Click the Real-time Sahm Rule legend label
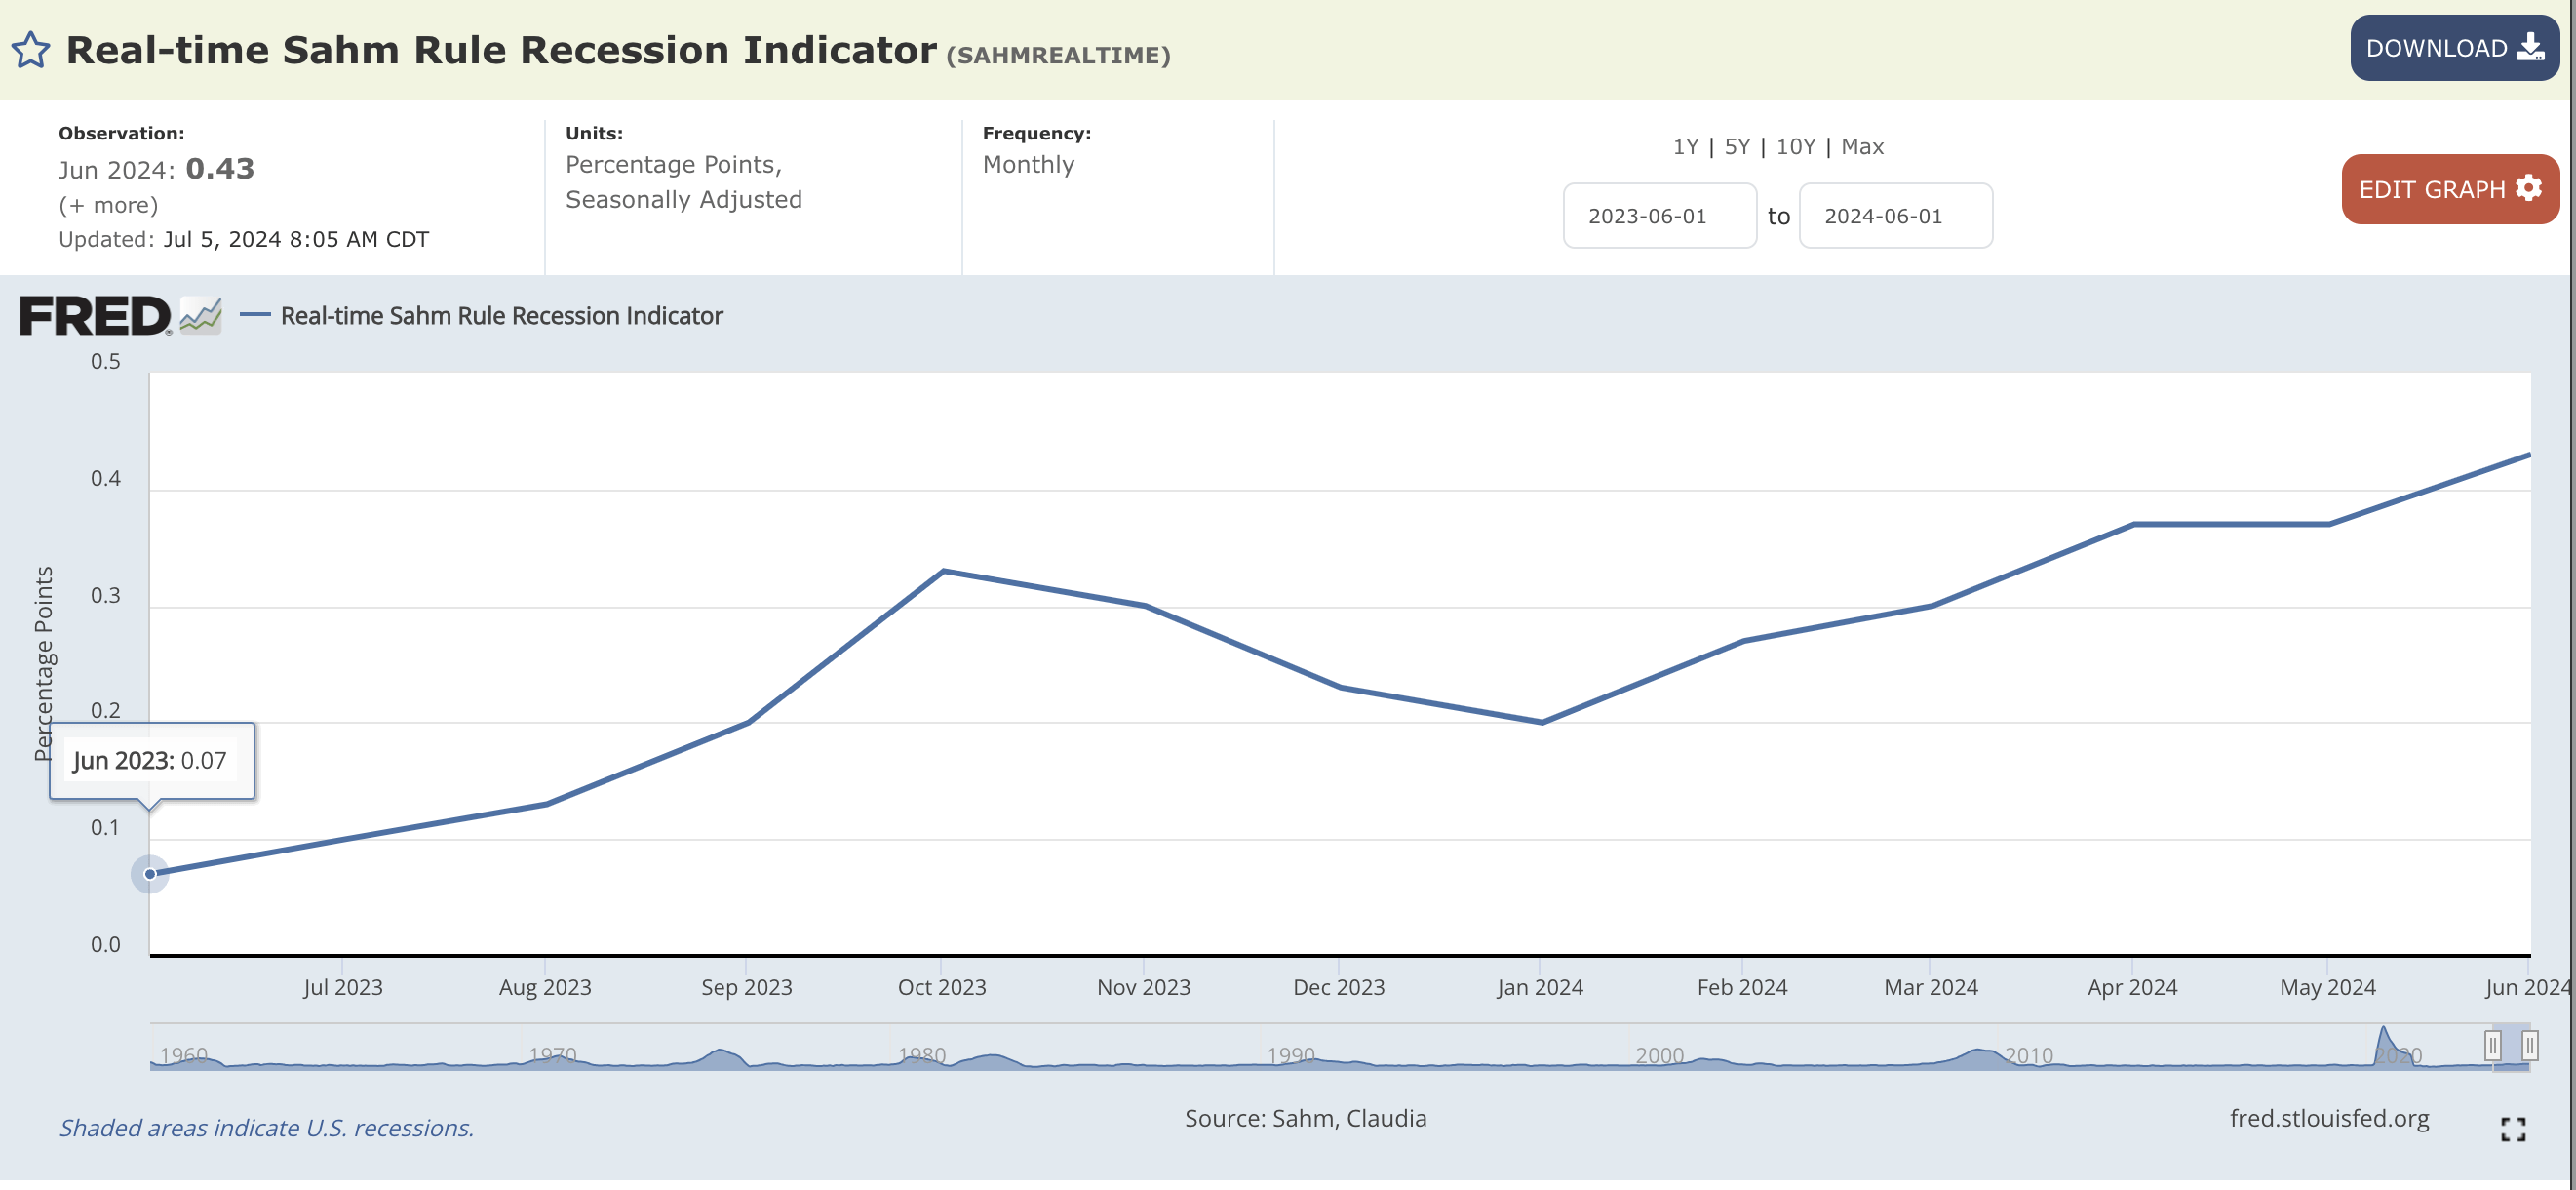 click(x=501, y=316)
